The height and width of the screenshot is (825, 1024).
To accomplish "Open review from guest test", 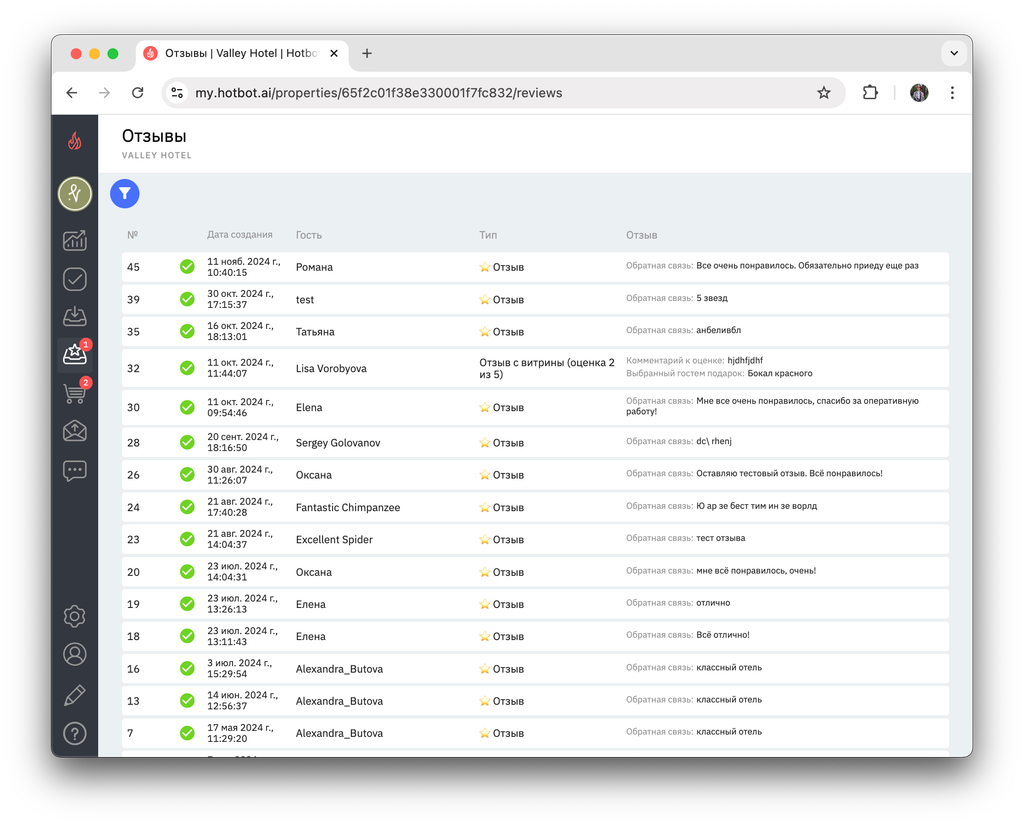I will tap(535, 299).
